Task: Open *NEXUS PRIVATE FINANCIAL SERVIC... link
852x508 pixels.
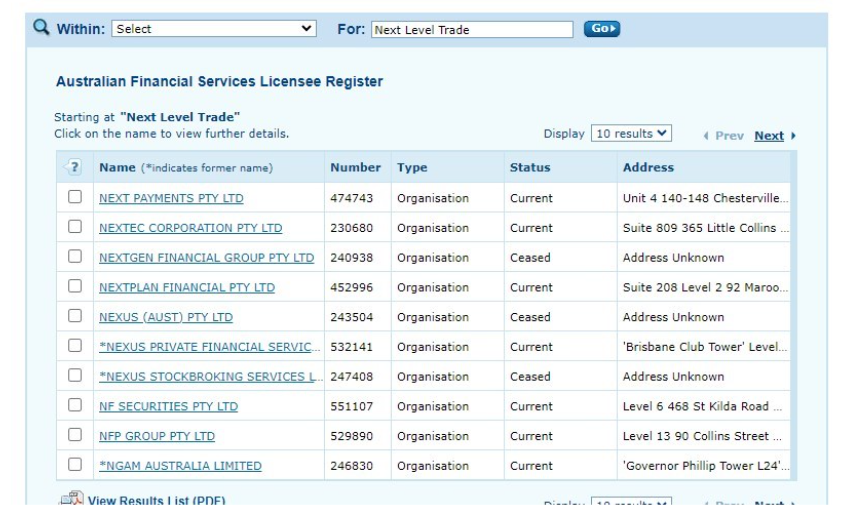Action: [210, 347]
